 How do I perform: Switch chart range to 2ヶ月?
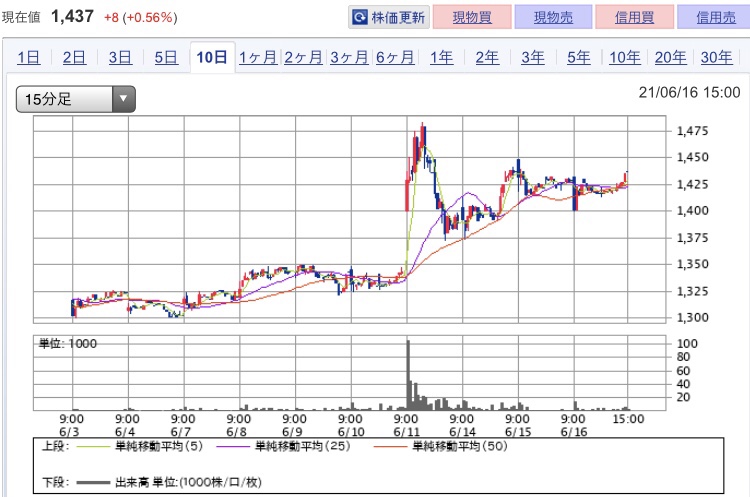pyautogui.click(x=304, y=57)
